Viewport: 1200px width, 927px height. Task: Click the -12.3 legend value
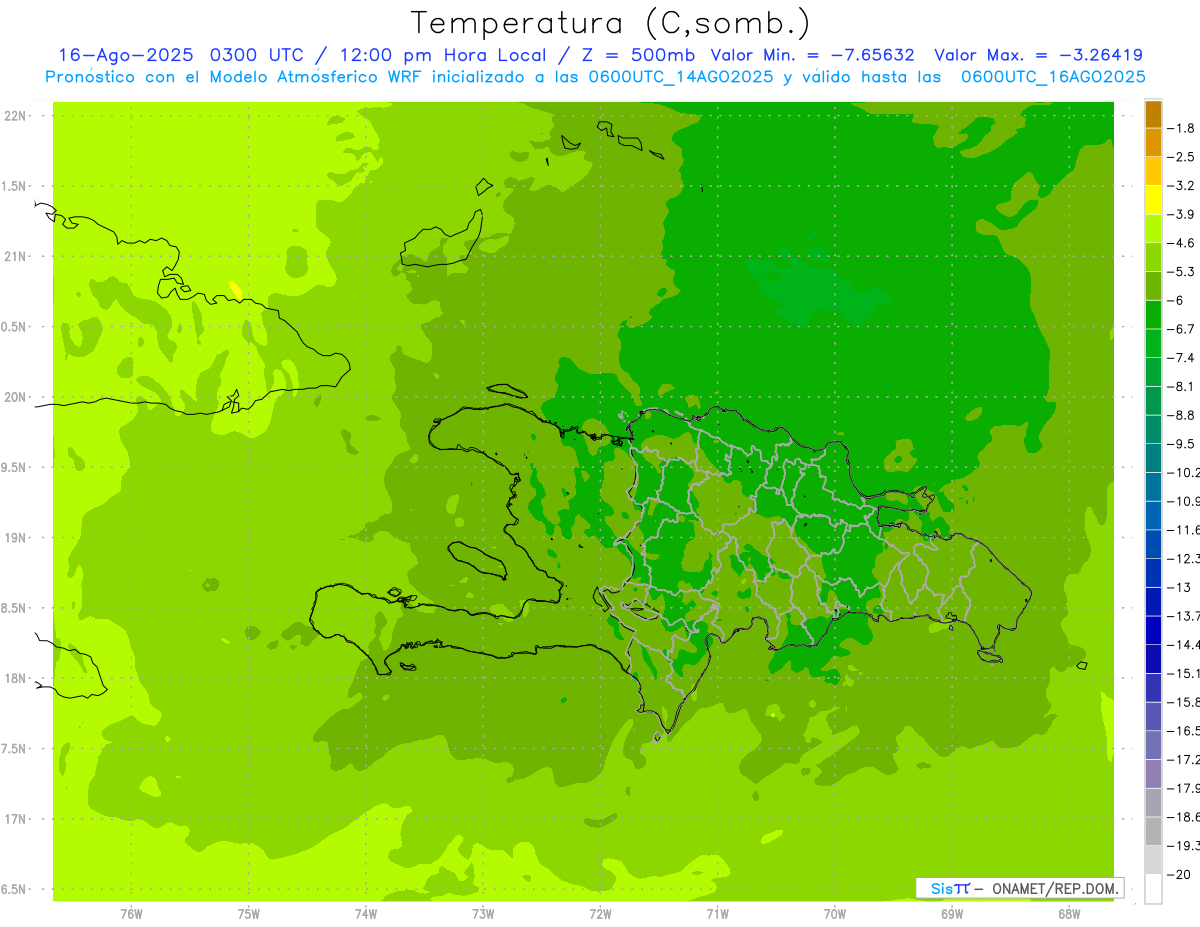point(1182,558)
